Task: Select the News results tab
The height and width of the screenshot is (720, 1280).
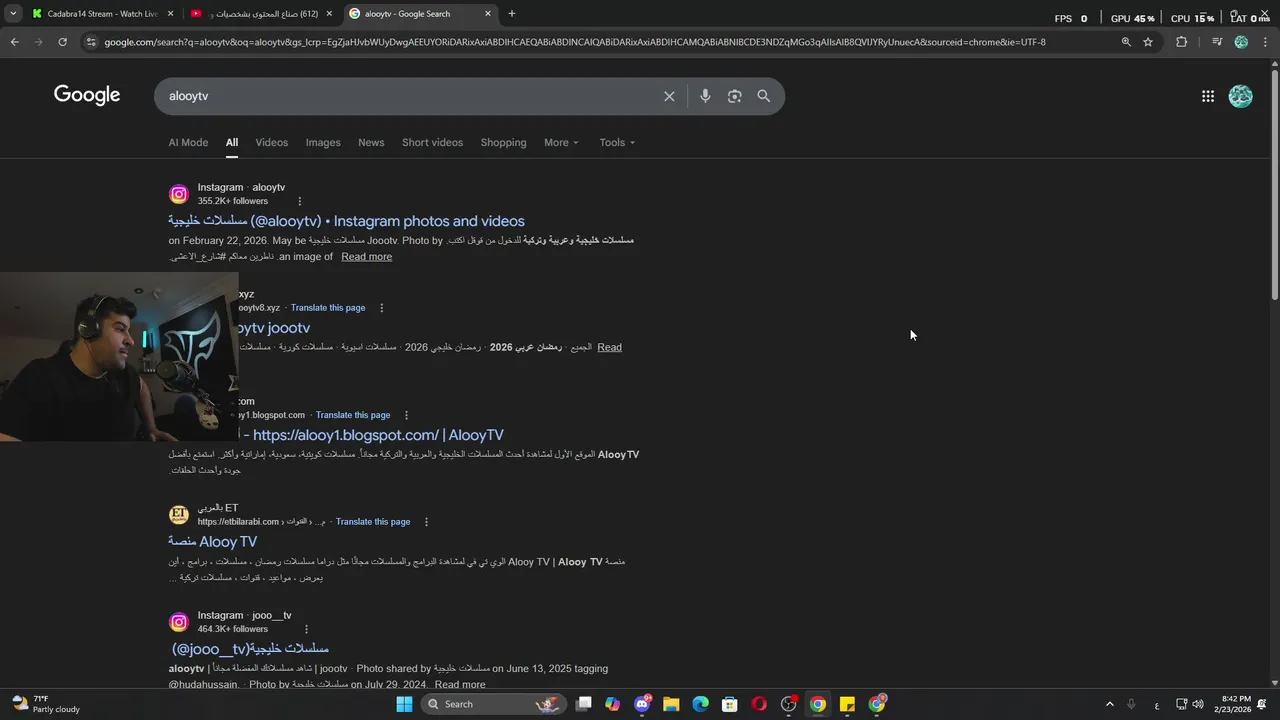Action: [371, 142]
